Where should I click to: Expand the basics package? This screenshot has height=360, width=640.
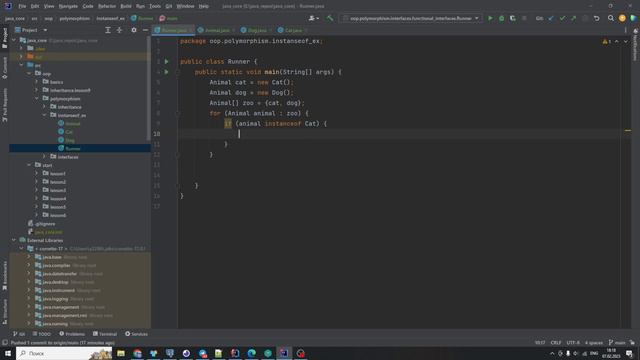(37, 82)
